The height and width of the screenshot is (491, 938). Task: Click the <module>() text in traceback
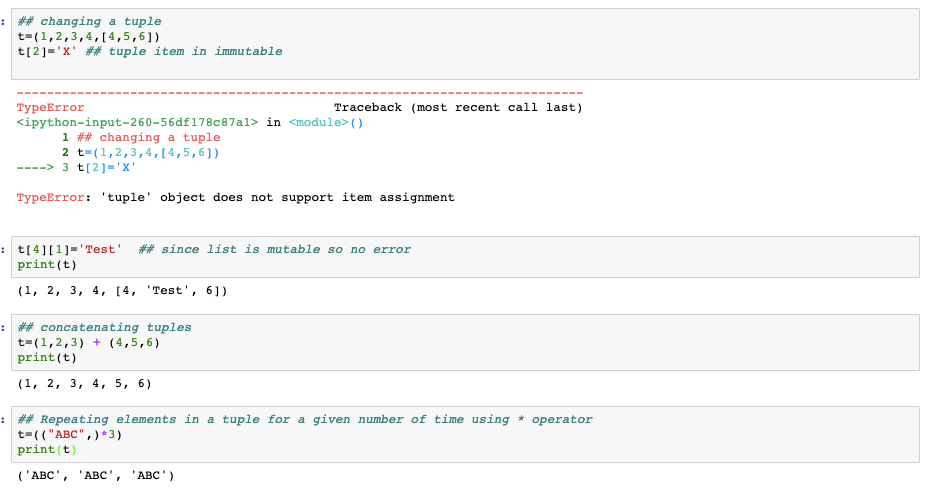pyautogui.click(x=326, y=123)
